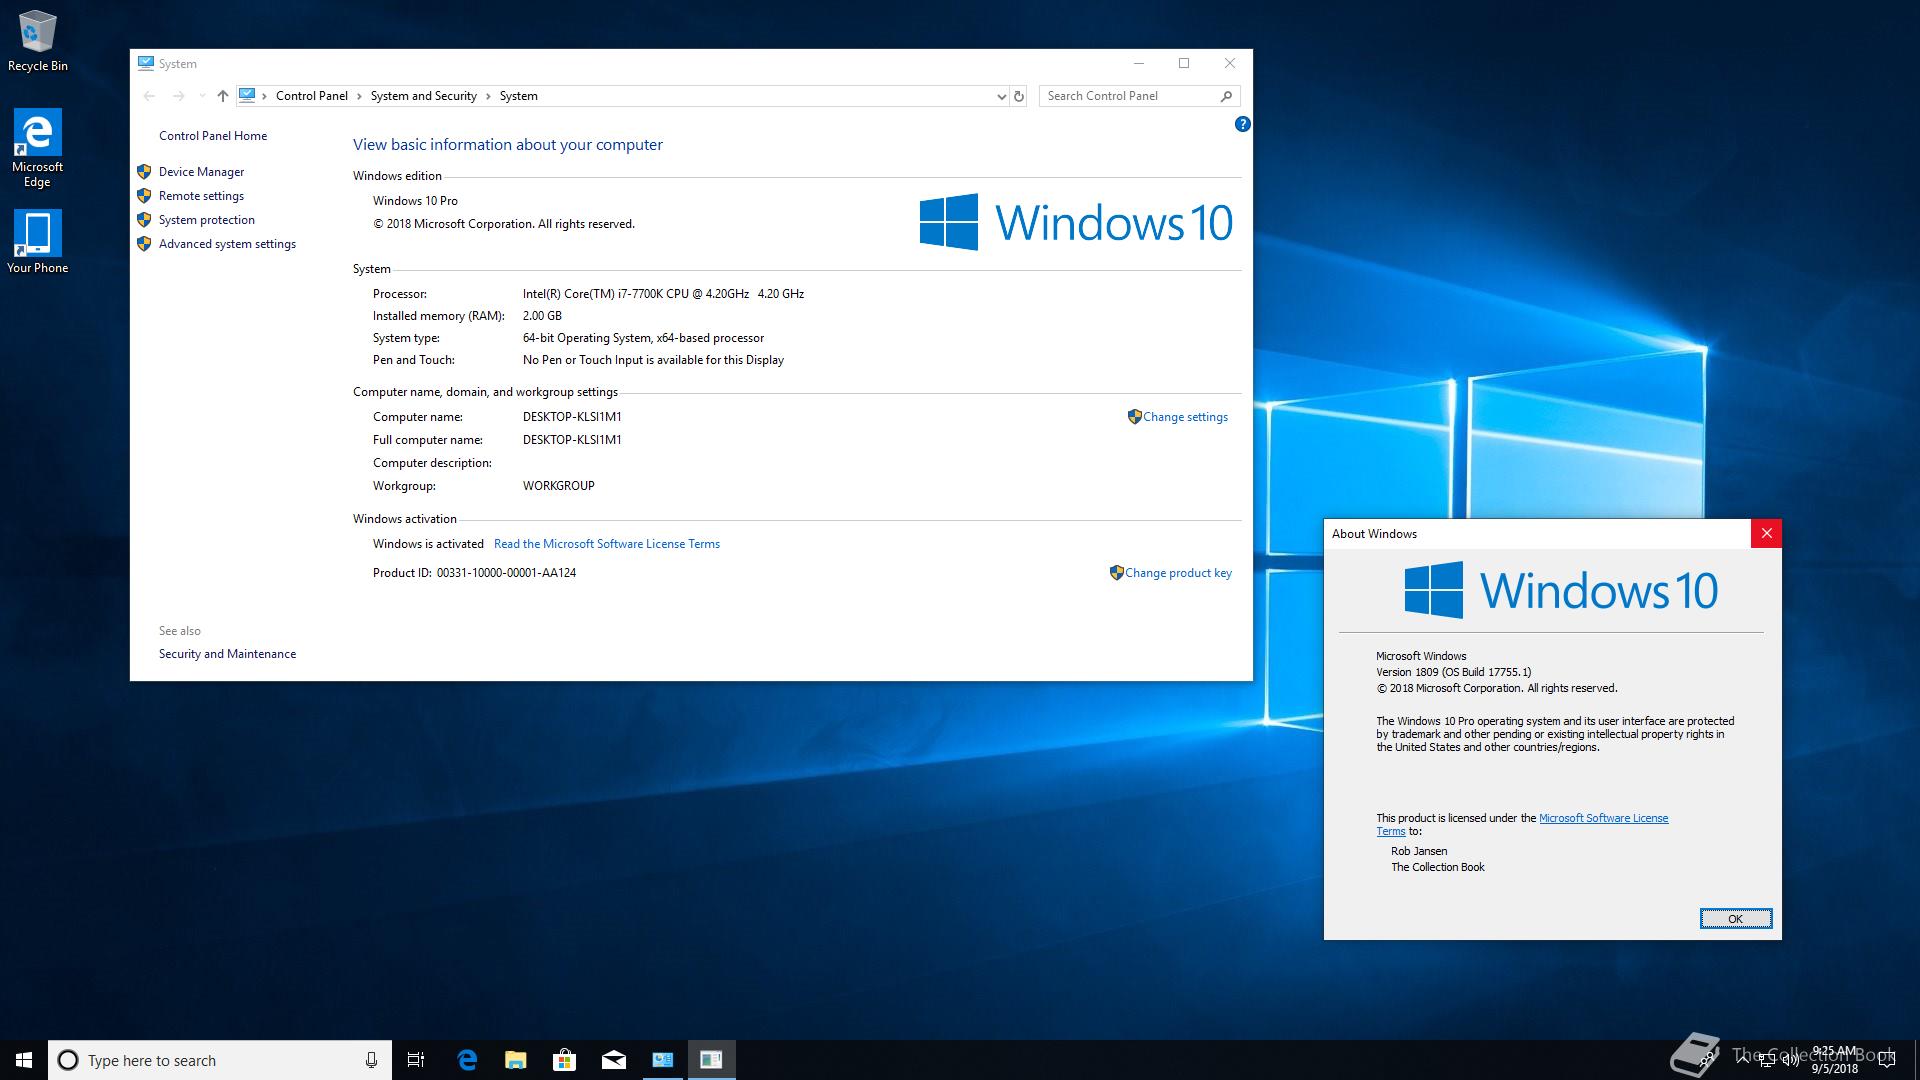Screen dimensions: 1920x1080
Task: Click the magnifier icon in the search box
Action: (1226, 96)
